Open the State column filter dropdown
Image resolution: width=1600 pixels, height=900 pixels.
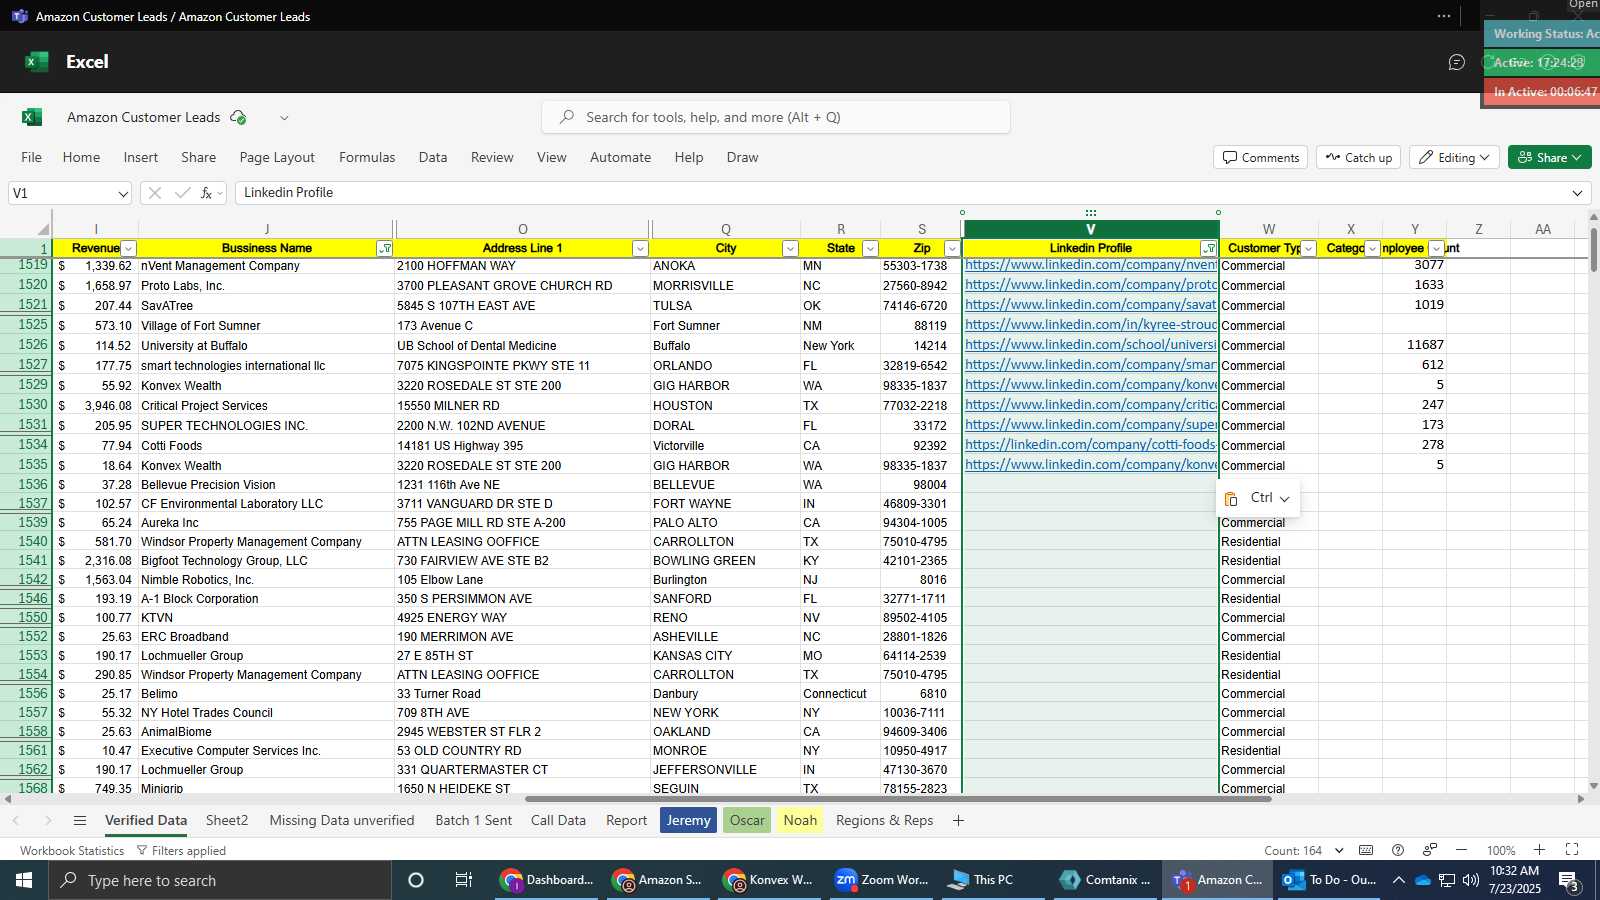pyautogui.click(x=870, y=249)
